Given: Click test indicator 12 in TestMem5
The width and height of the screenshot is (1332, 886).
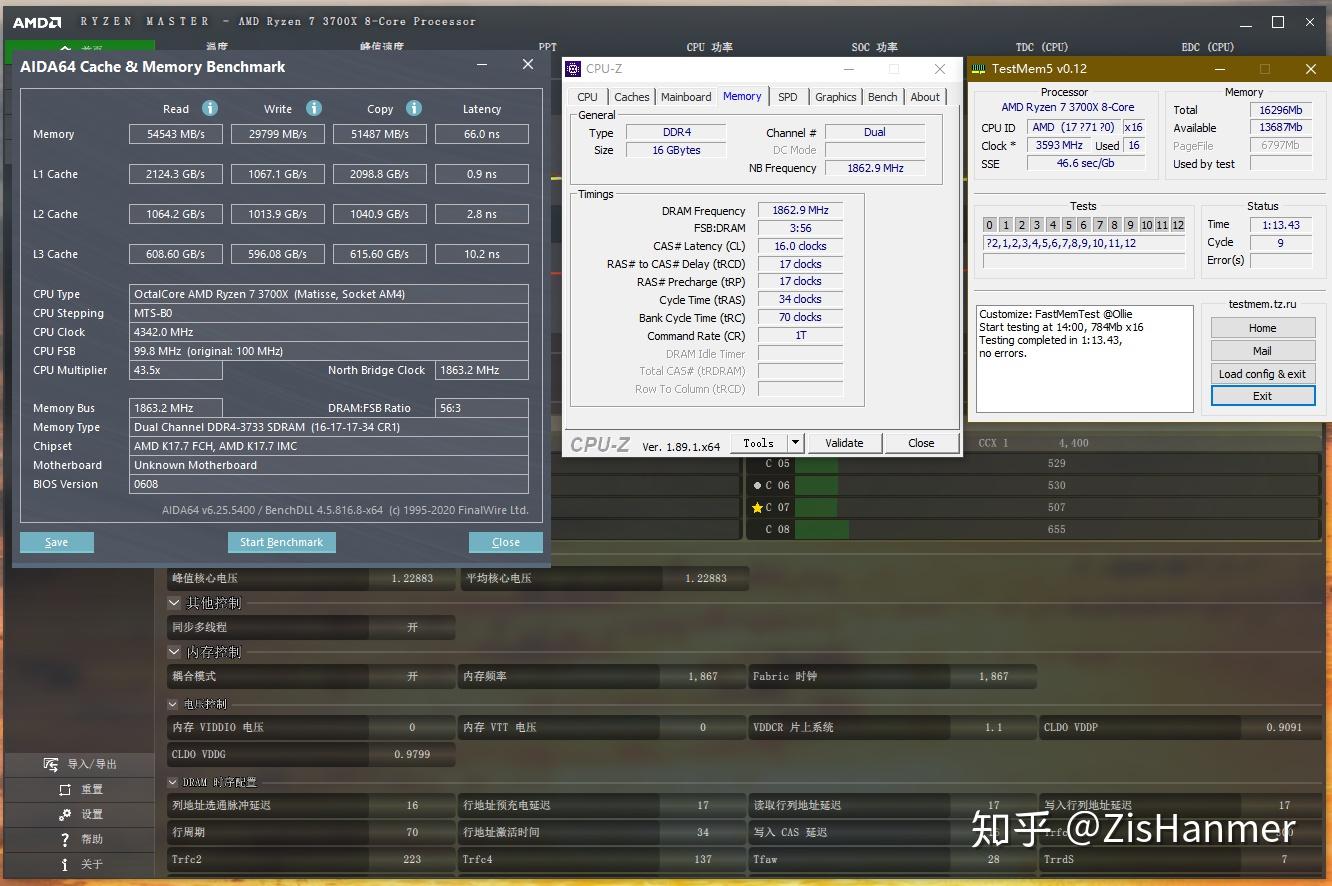Looking at the screenshot, I should point(1177,225).
